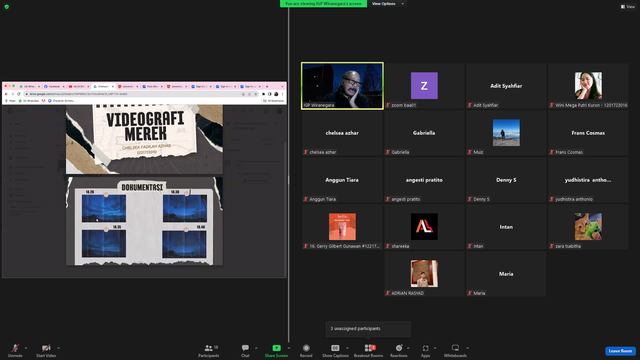Open new tab plus in shared browser
Viewport: 640px width, 360px height.
pyautogui.click(x=267, y=87)
